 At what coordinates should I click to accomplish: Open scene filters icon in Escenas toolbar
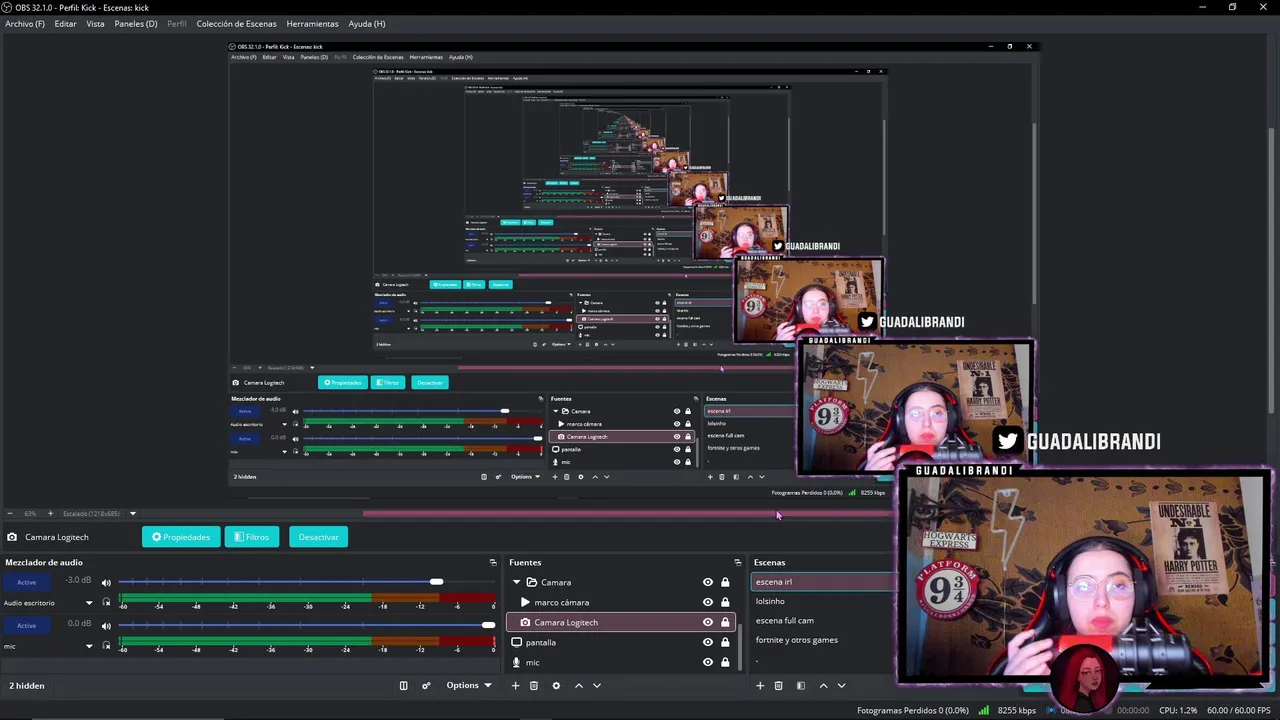pyautogui.click(x=800, y=686)
